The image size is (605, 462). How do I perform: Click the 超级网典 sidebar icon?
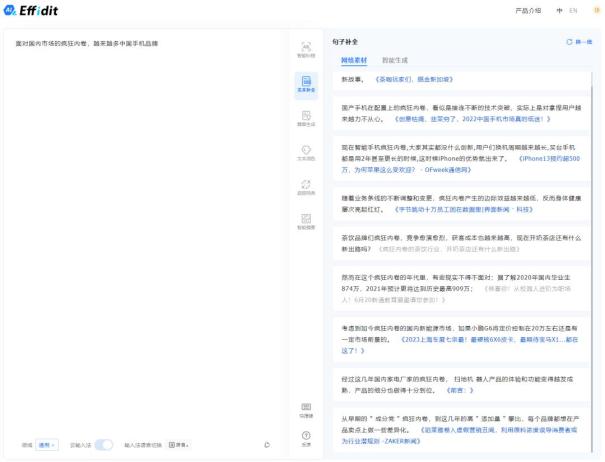coord(305,187)
